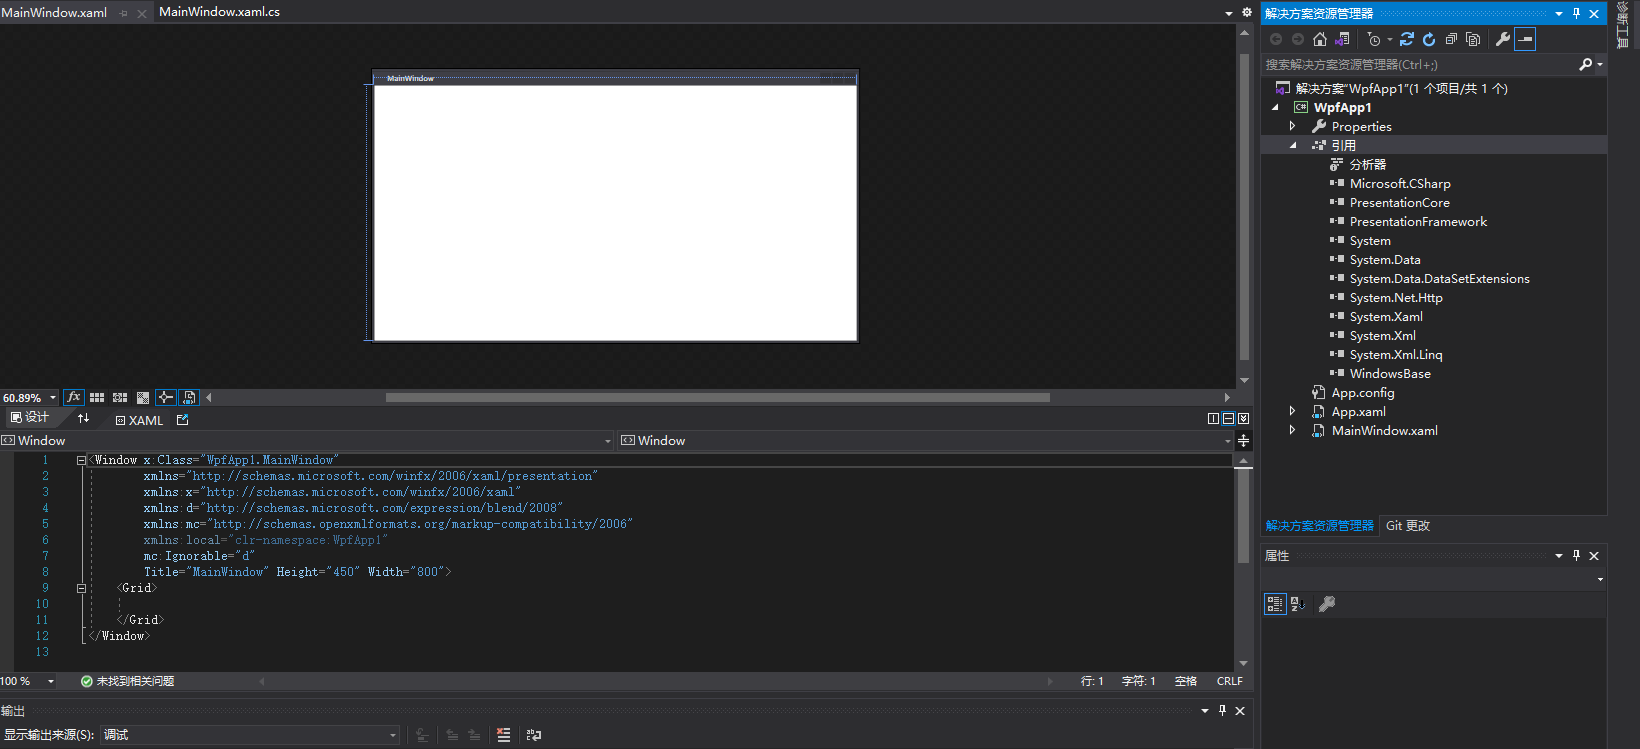Click the designer horizontal scrollbar
The height and width of the screenshot is (749, 1640).
(717, 397)
